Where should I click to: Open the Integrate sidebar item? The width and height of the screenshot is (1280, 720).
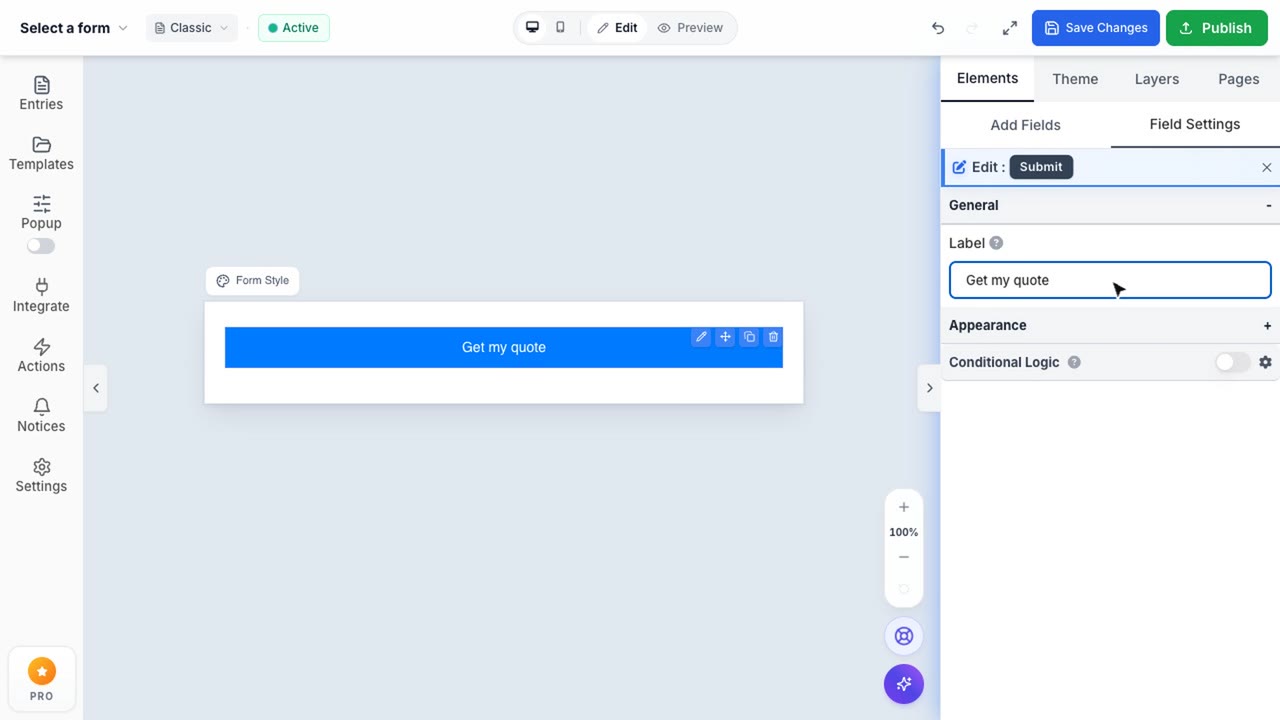click(41, 295)
